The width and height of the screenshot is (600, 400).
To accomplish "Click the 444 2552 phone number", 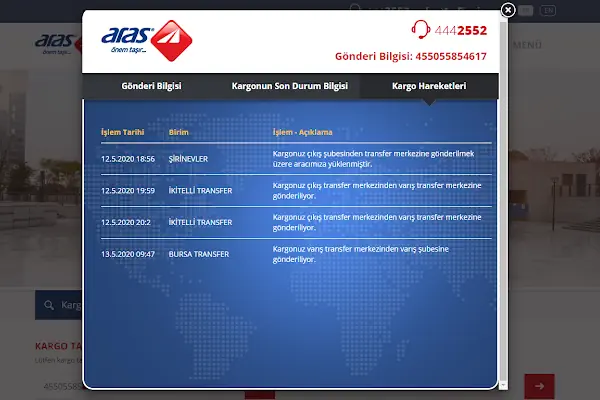I will 461,31.
